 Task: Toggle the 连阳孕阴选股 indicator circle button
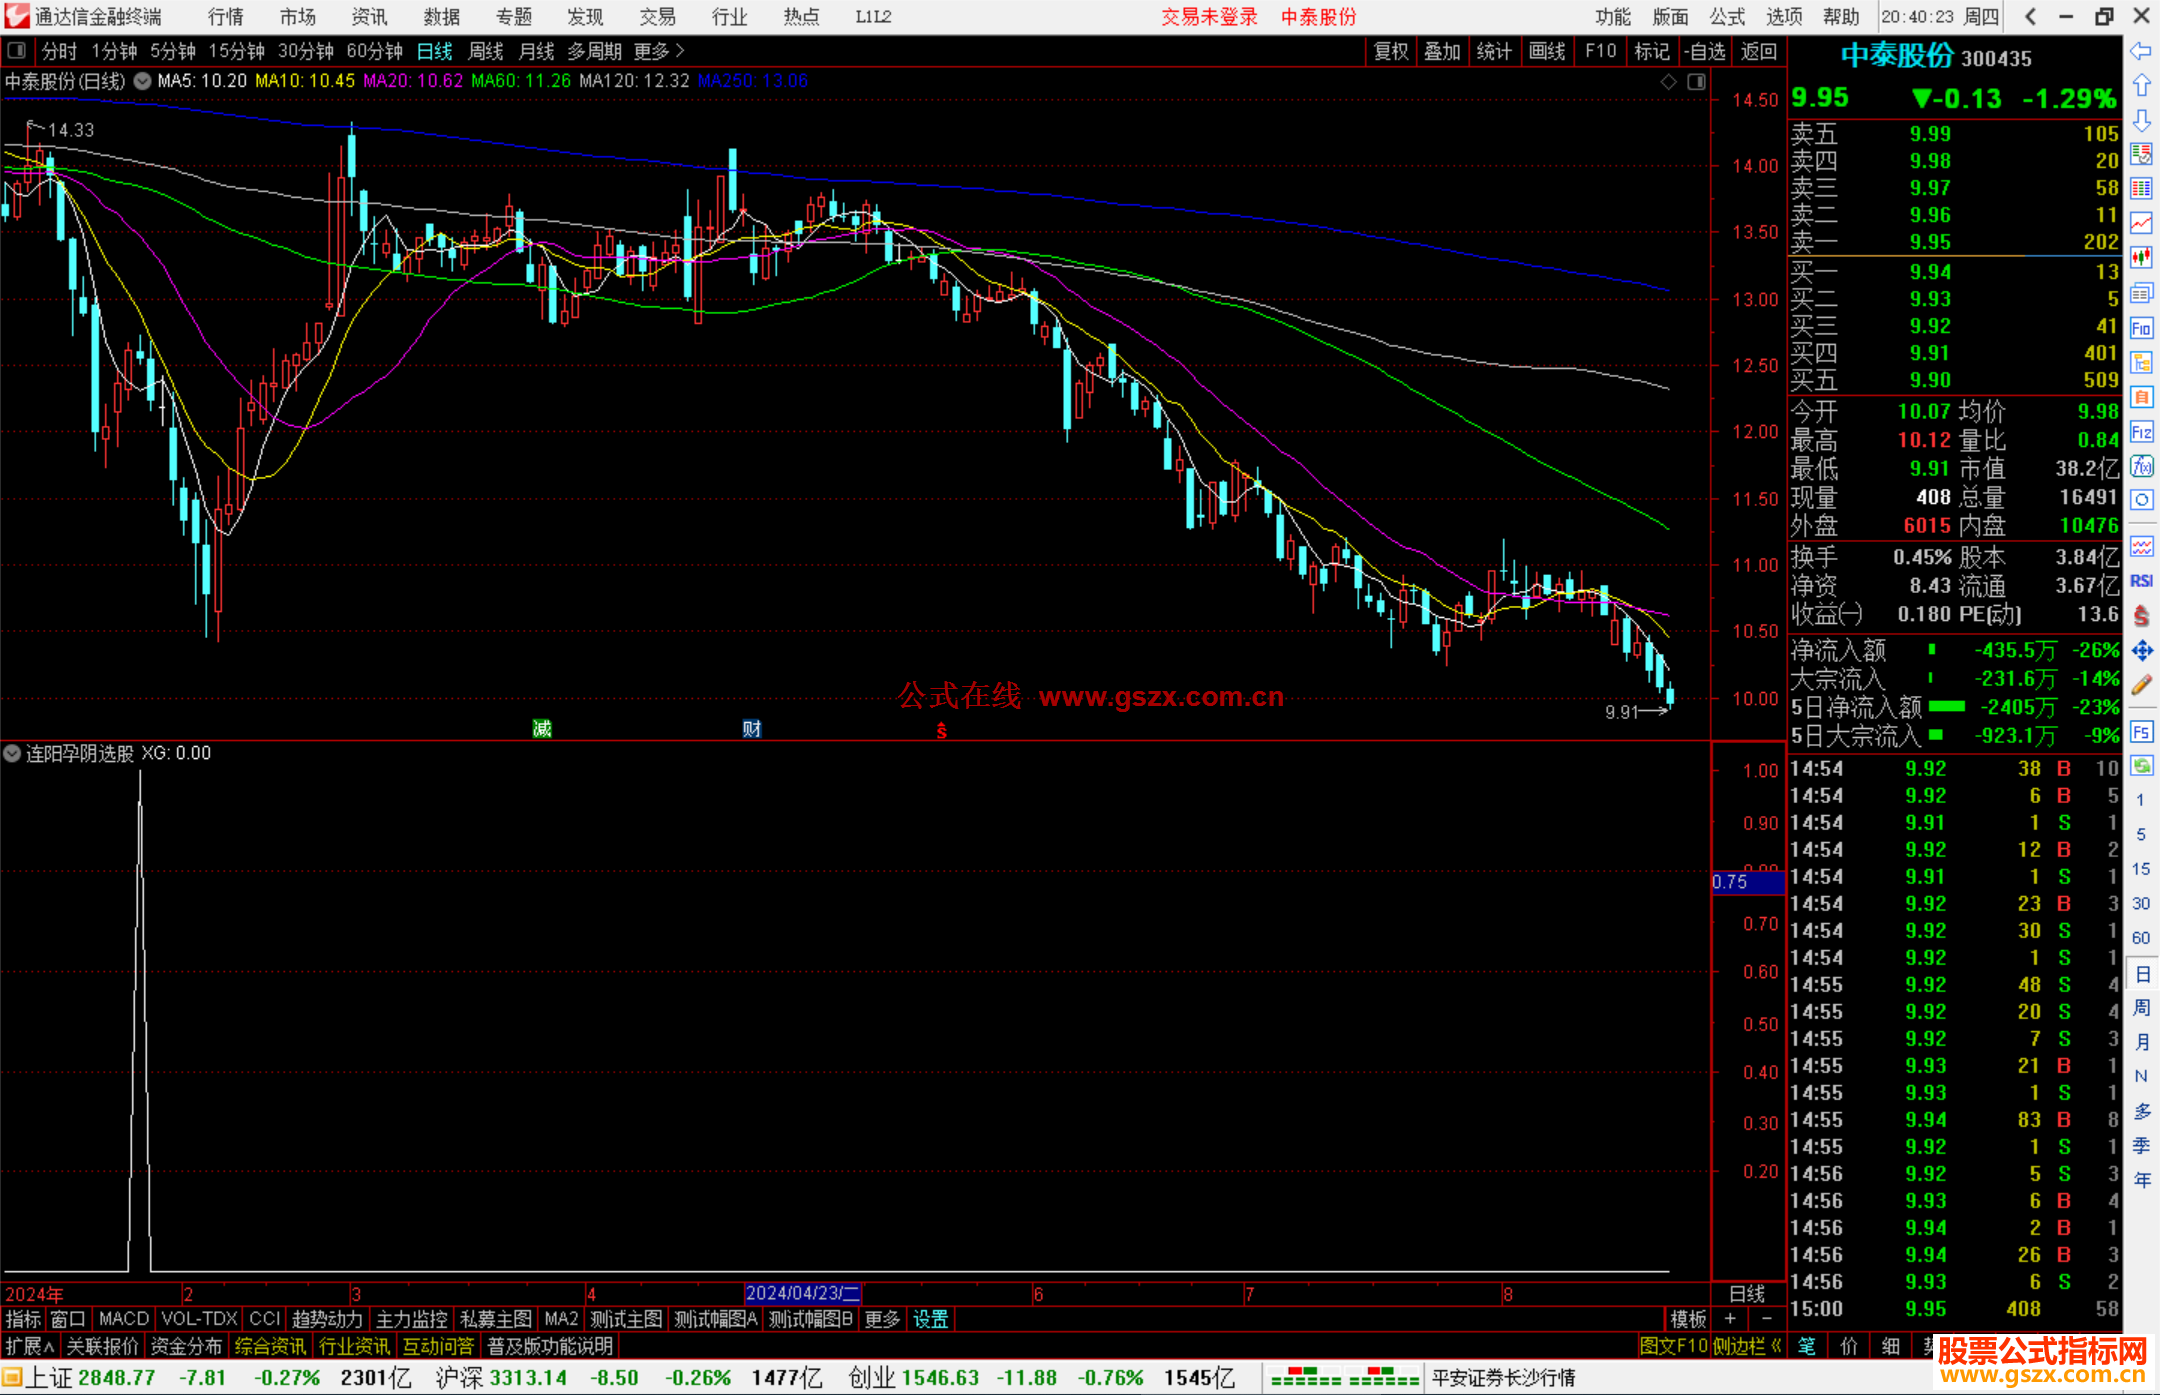click(x=12, y=753)
